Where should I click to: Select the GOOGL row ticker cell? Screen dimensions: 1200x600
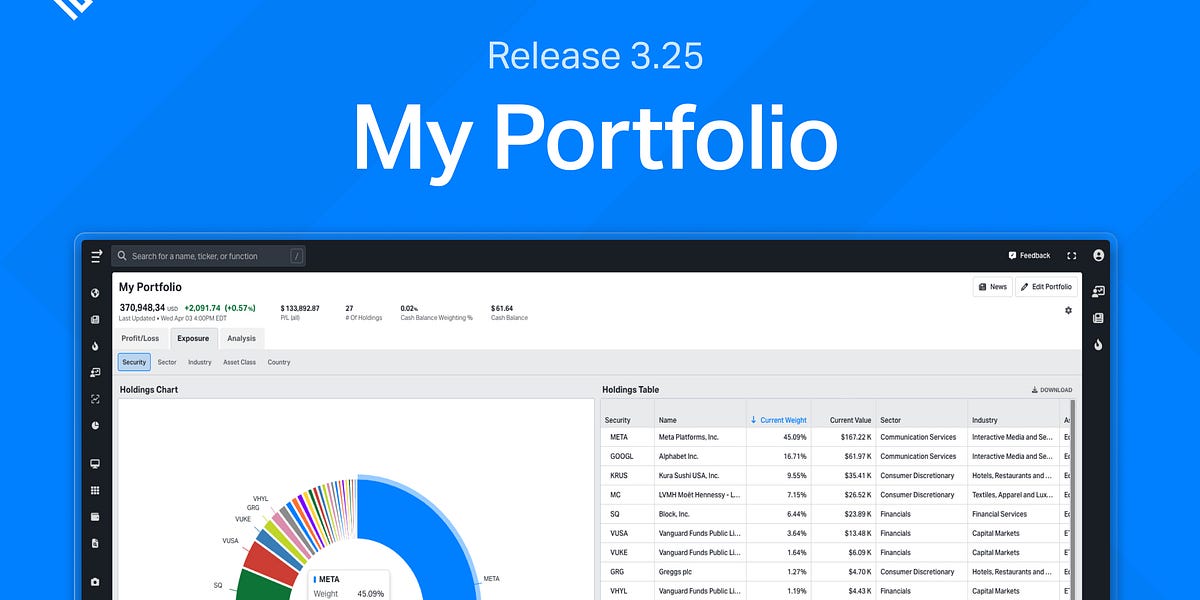point(628,456)
